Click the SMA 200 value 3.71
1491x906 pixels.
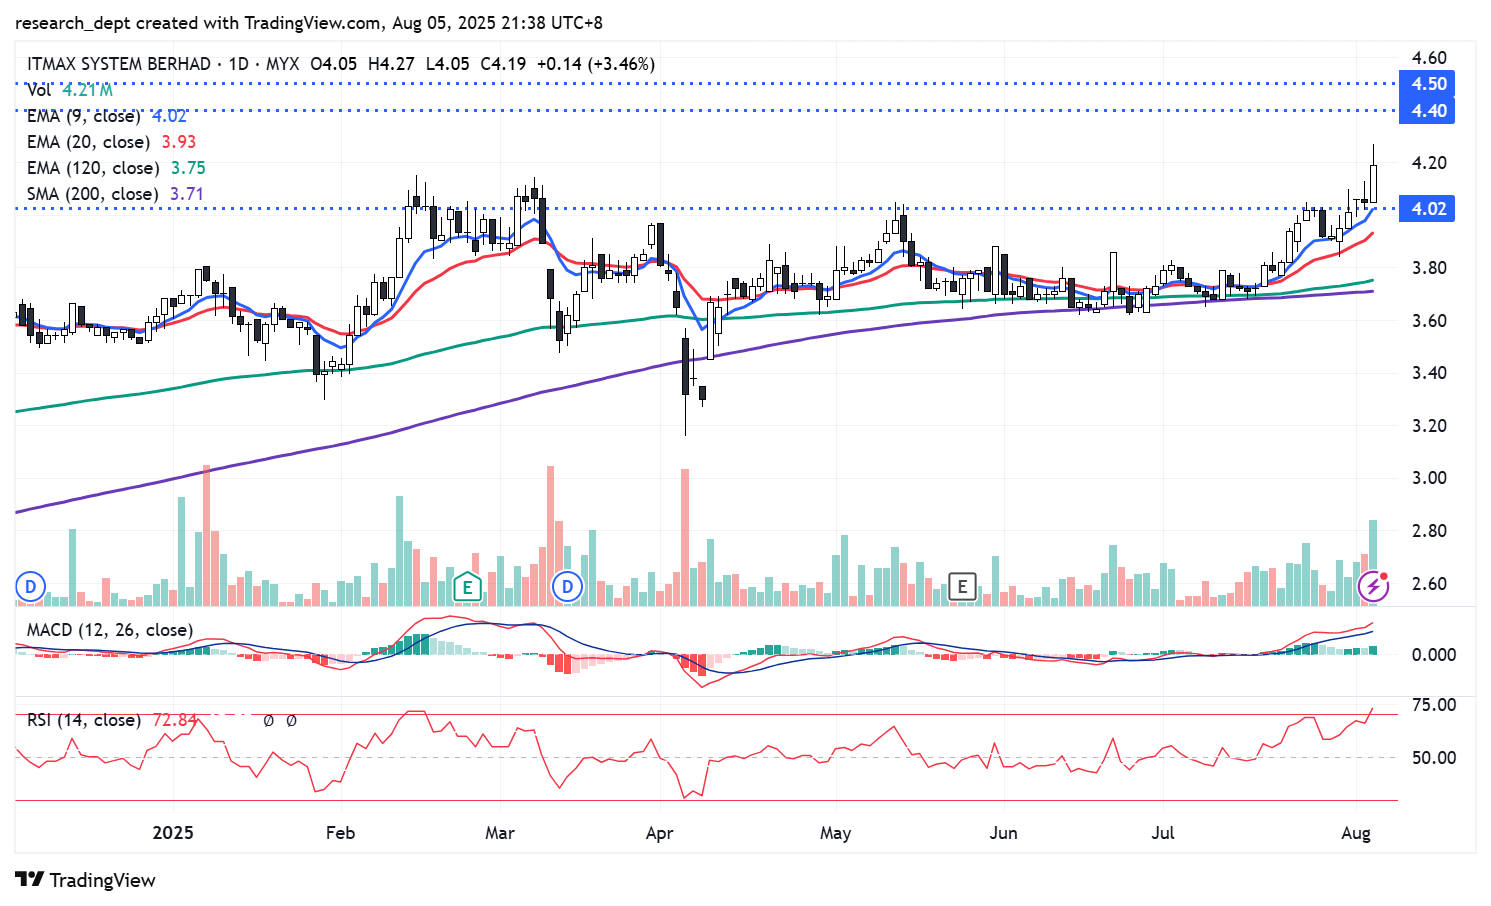coord(187,194)
